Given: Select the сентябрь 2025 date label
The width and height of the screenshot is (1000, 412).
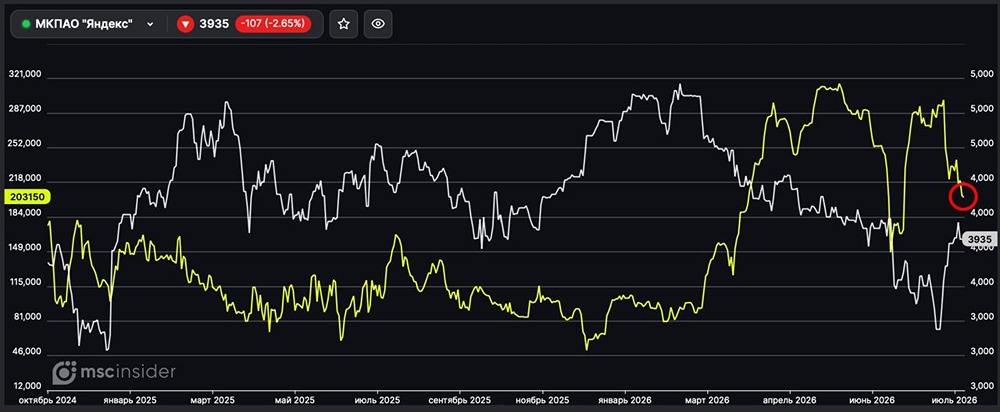Looking at the screenshot, I should (x=459, y=401).
